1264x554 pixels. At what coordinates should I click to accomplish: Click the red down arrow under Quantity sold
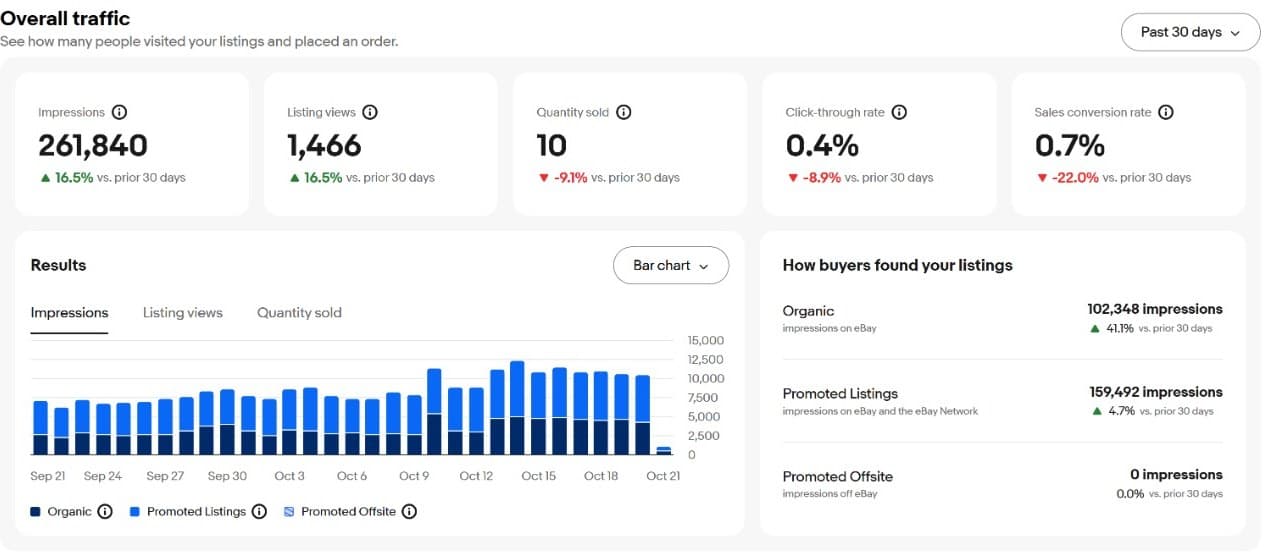(x=543, y=178)
